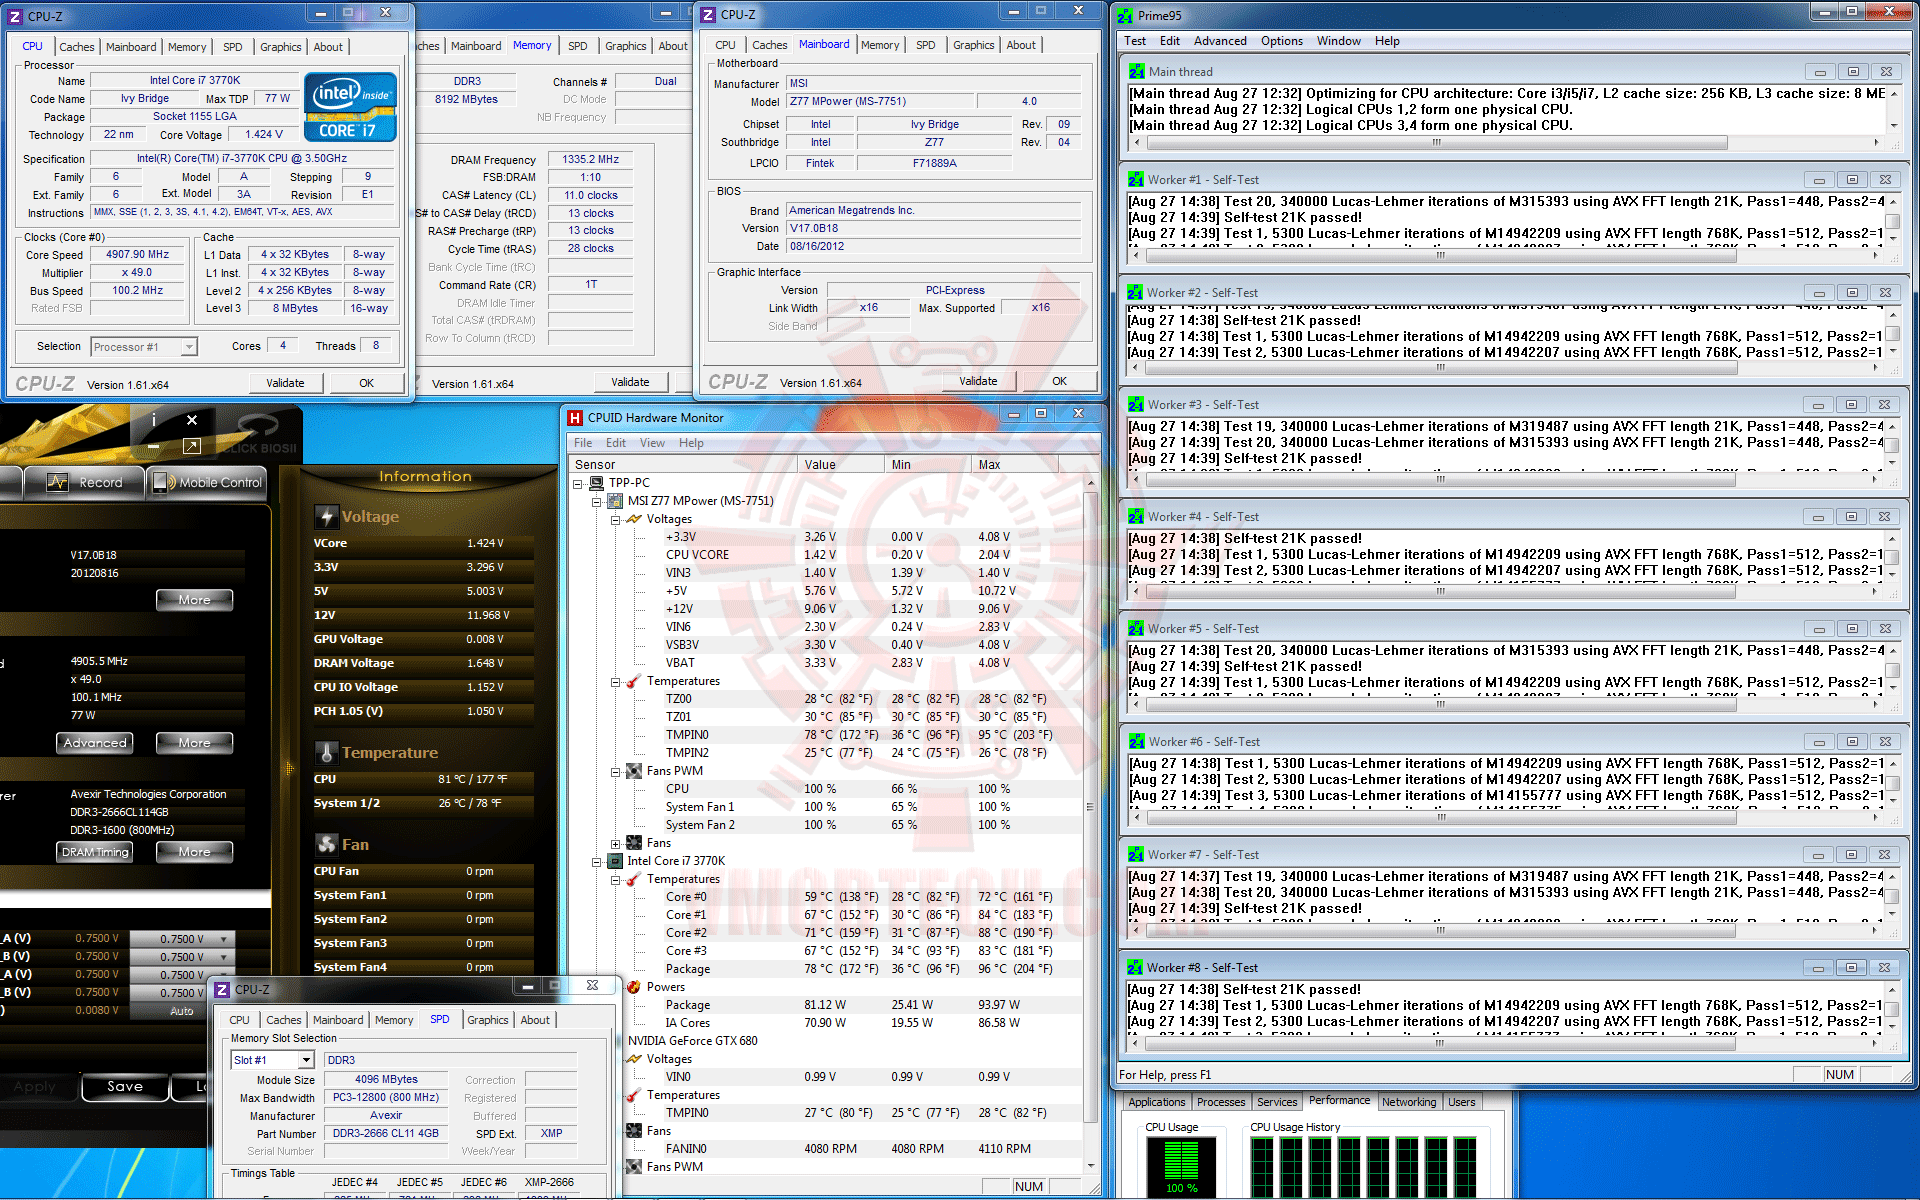Switch to the Networking tab in Task Manager
The width and height of the screenshot is (1920, 1200).
1408,1102
